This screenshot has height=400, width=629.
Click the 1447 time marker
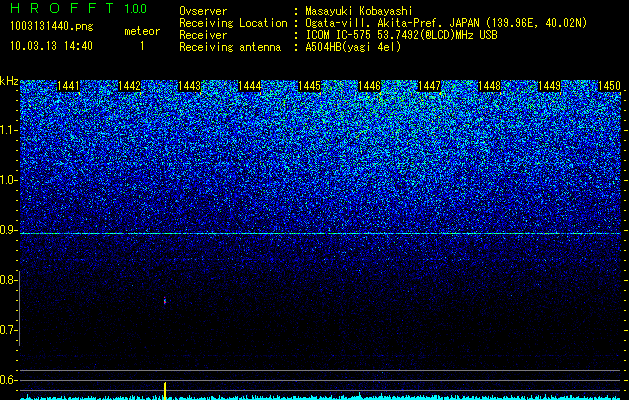pyautogui.click(x=429, y=86)
